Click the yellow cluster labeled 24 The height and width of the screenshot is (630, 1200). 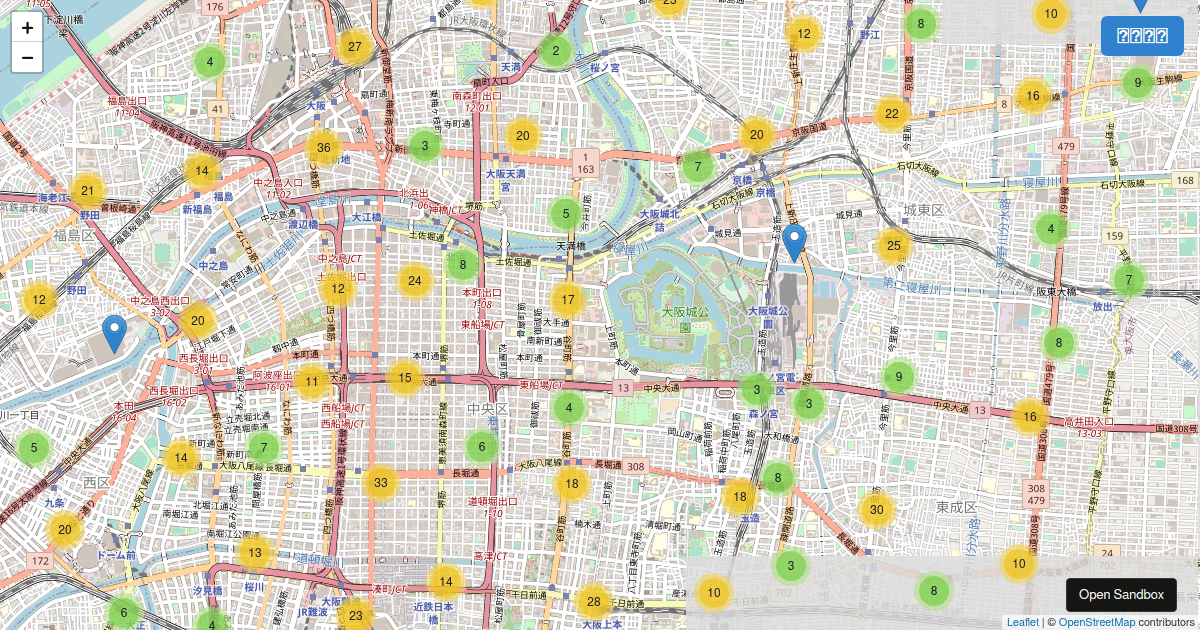pyautogui.click(x=415, y=281)
